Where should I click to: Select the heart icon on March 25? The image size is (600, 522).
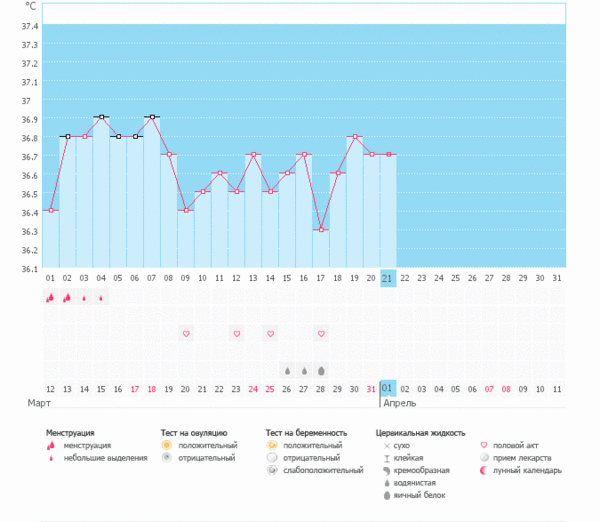[x=271, y=334]
